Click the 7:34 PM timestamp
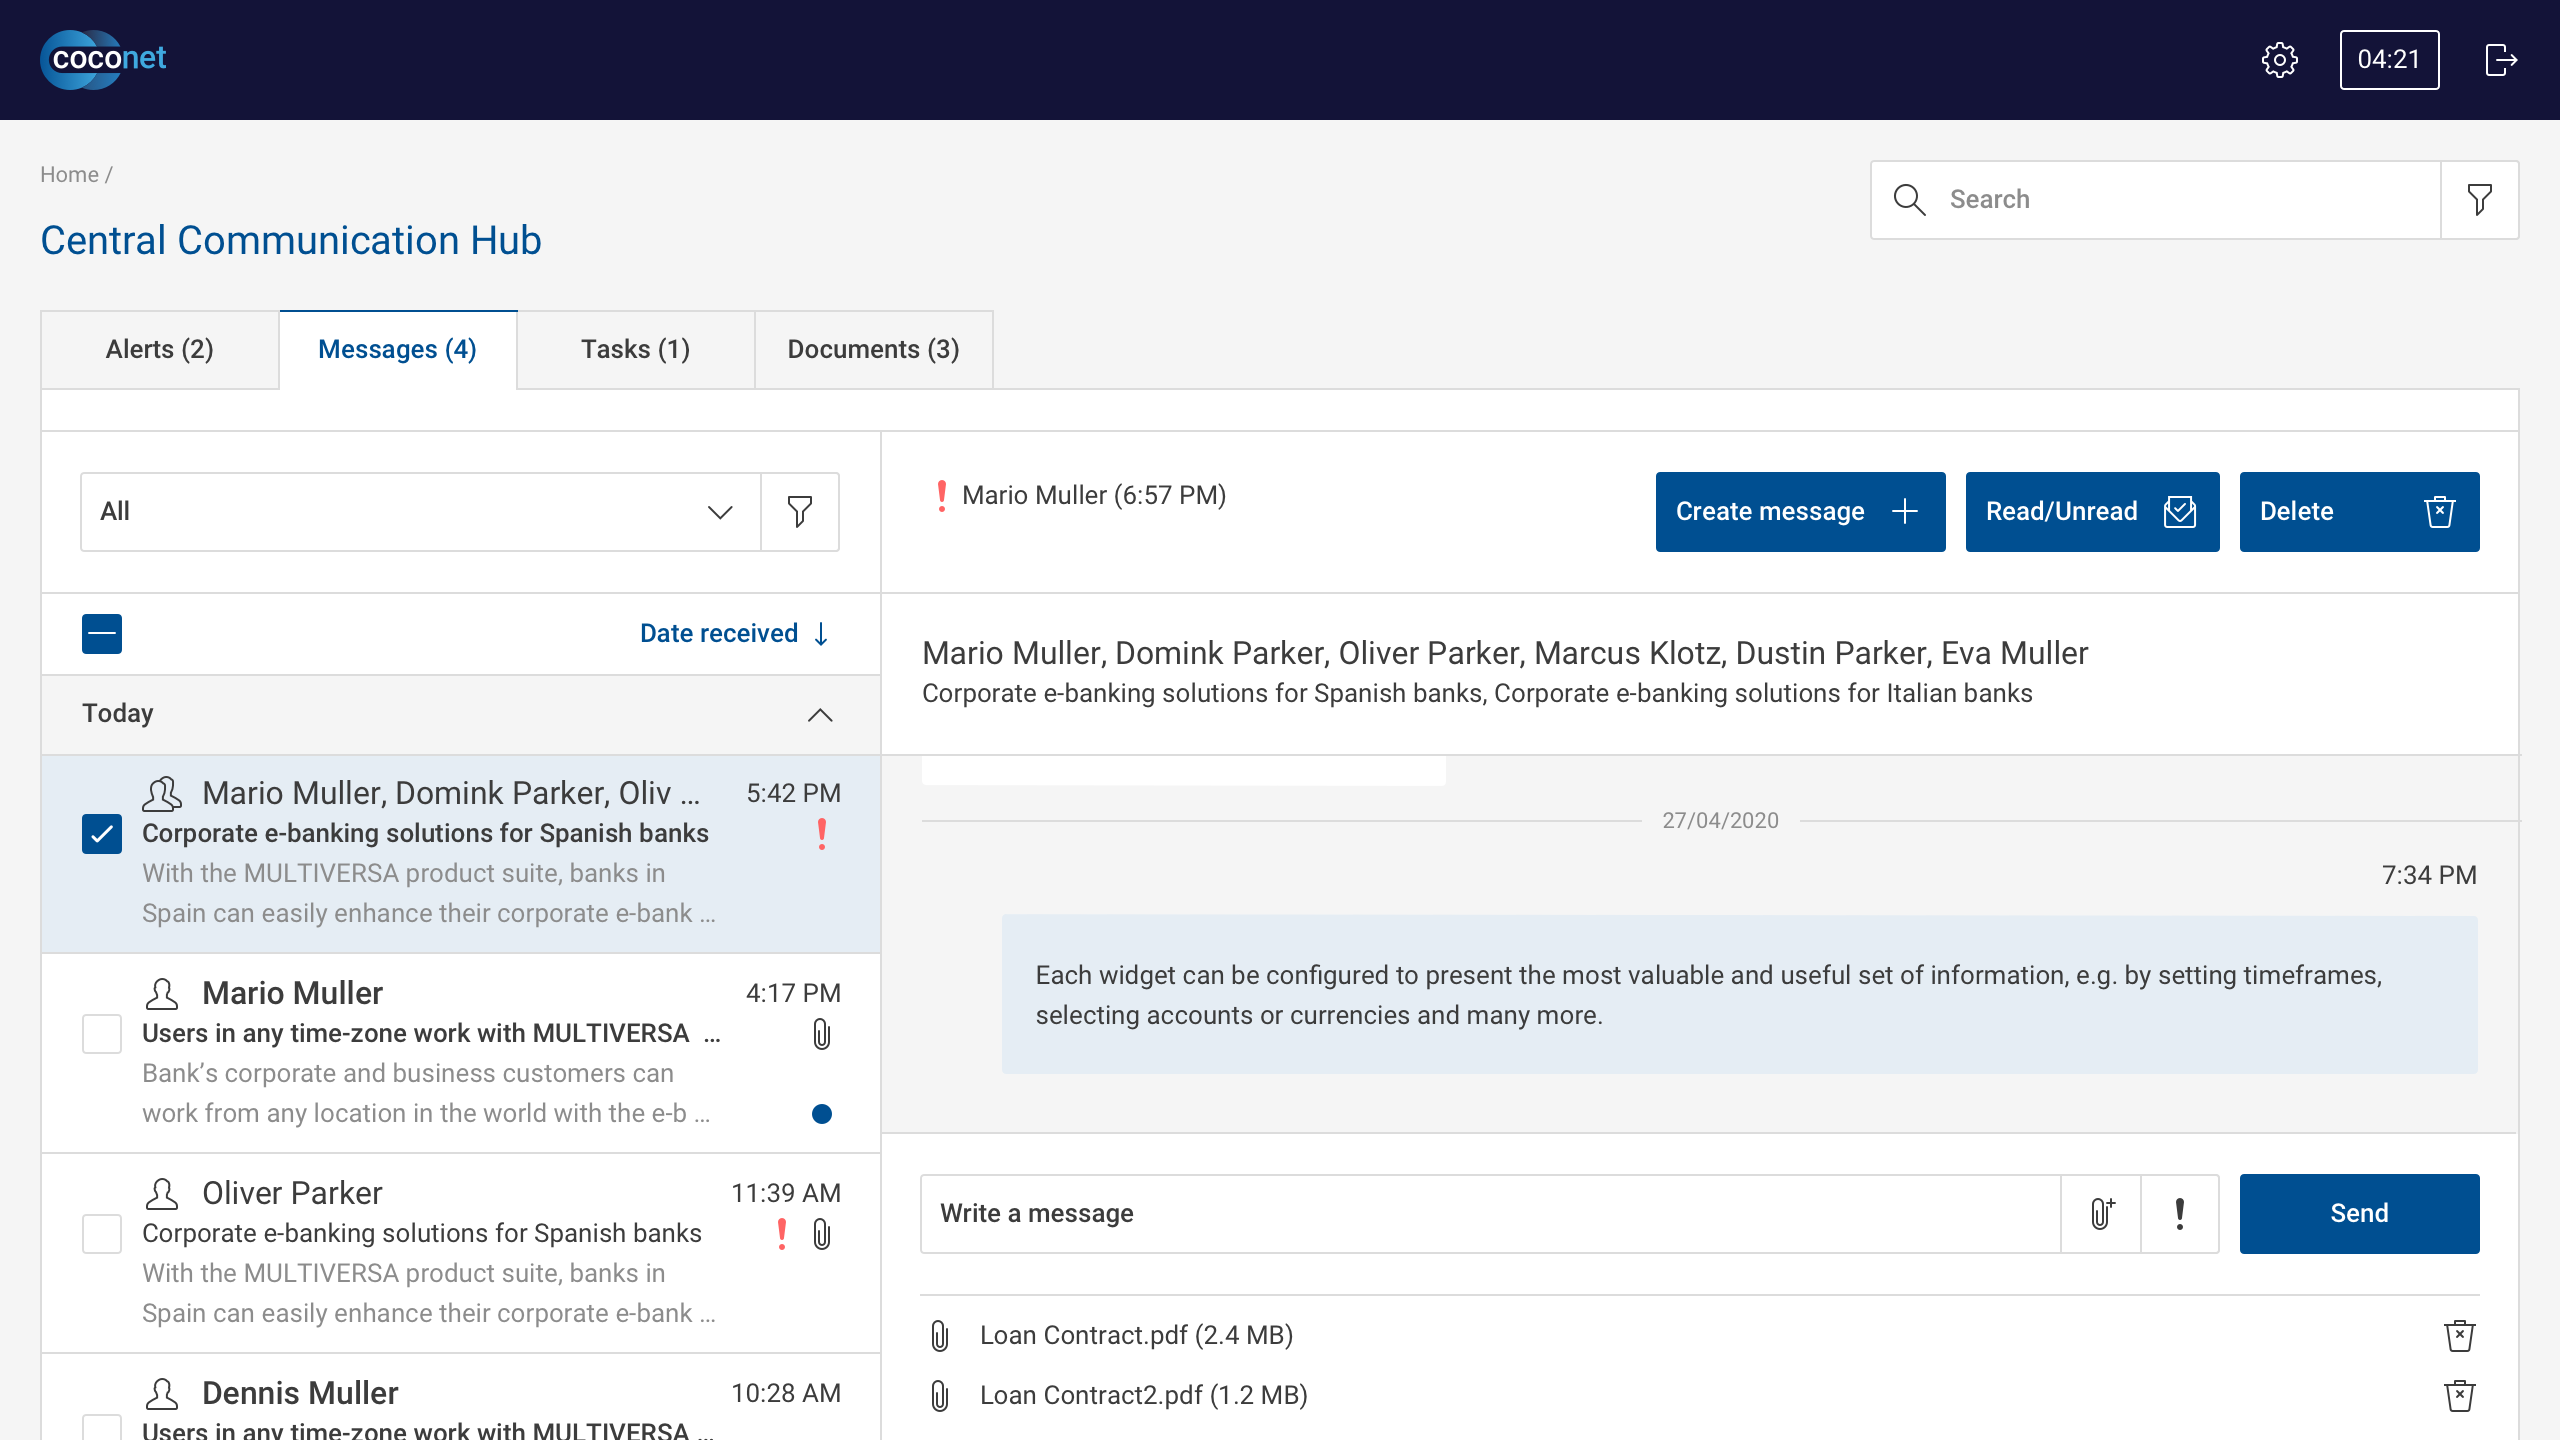 point(2429,875)
